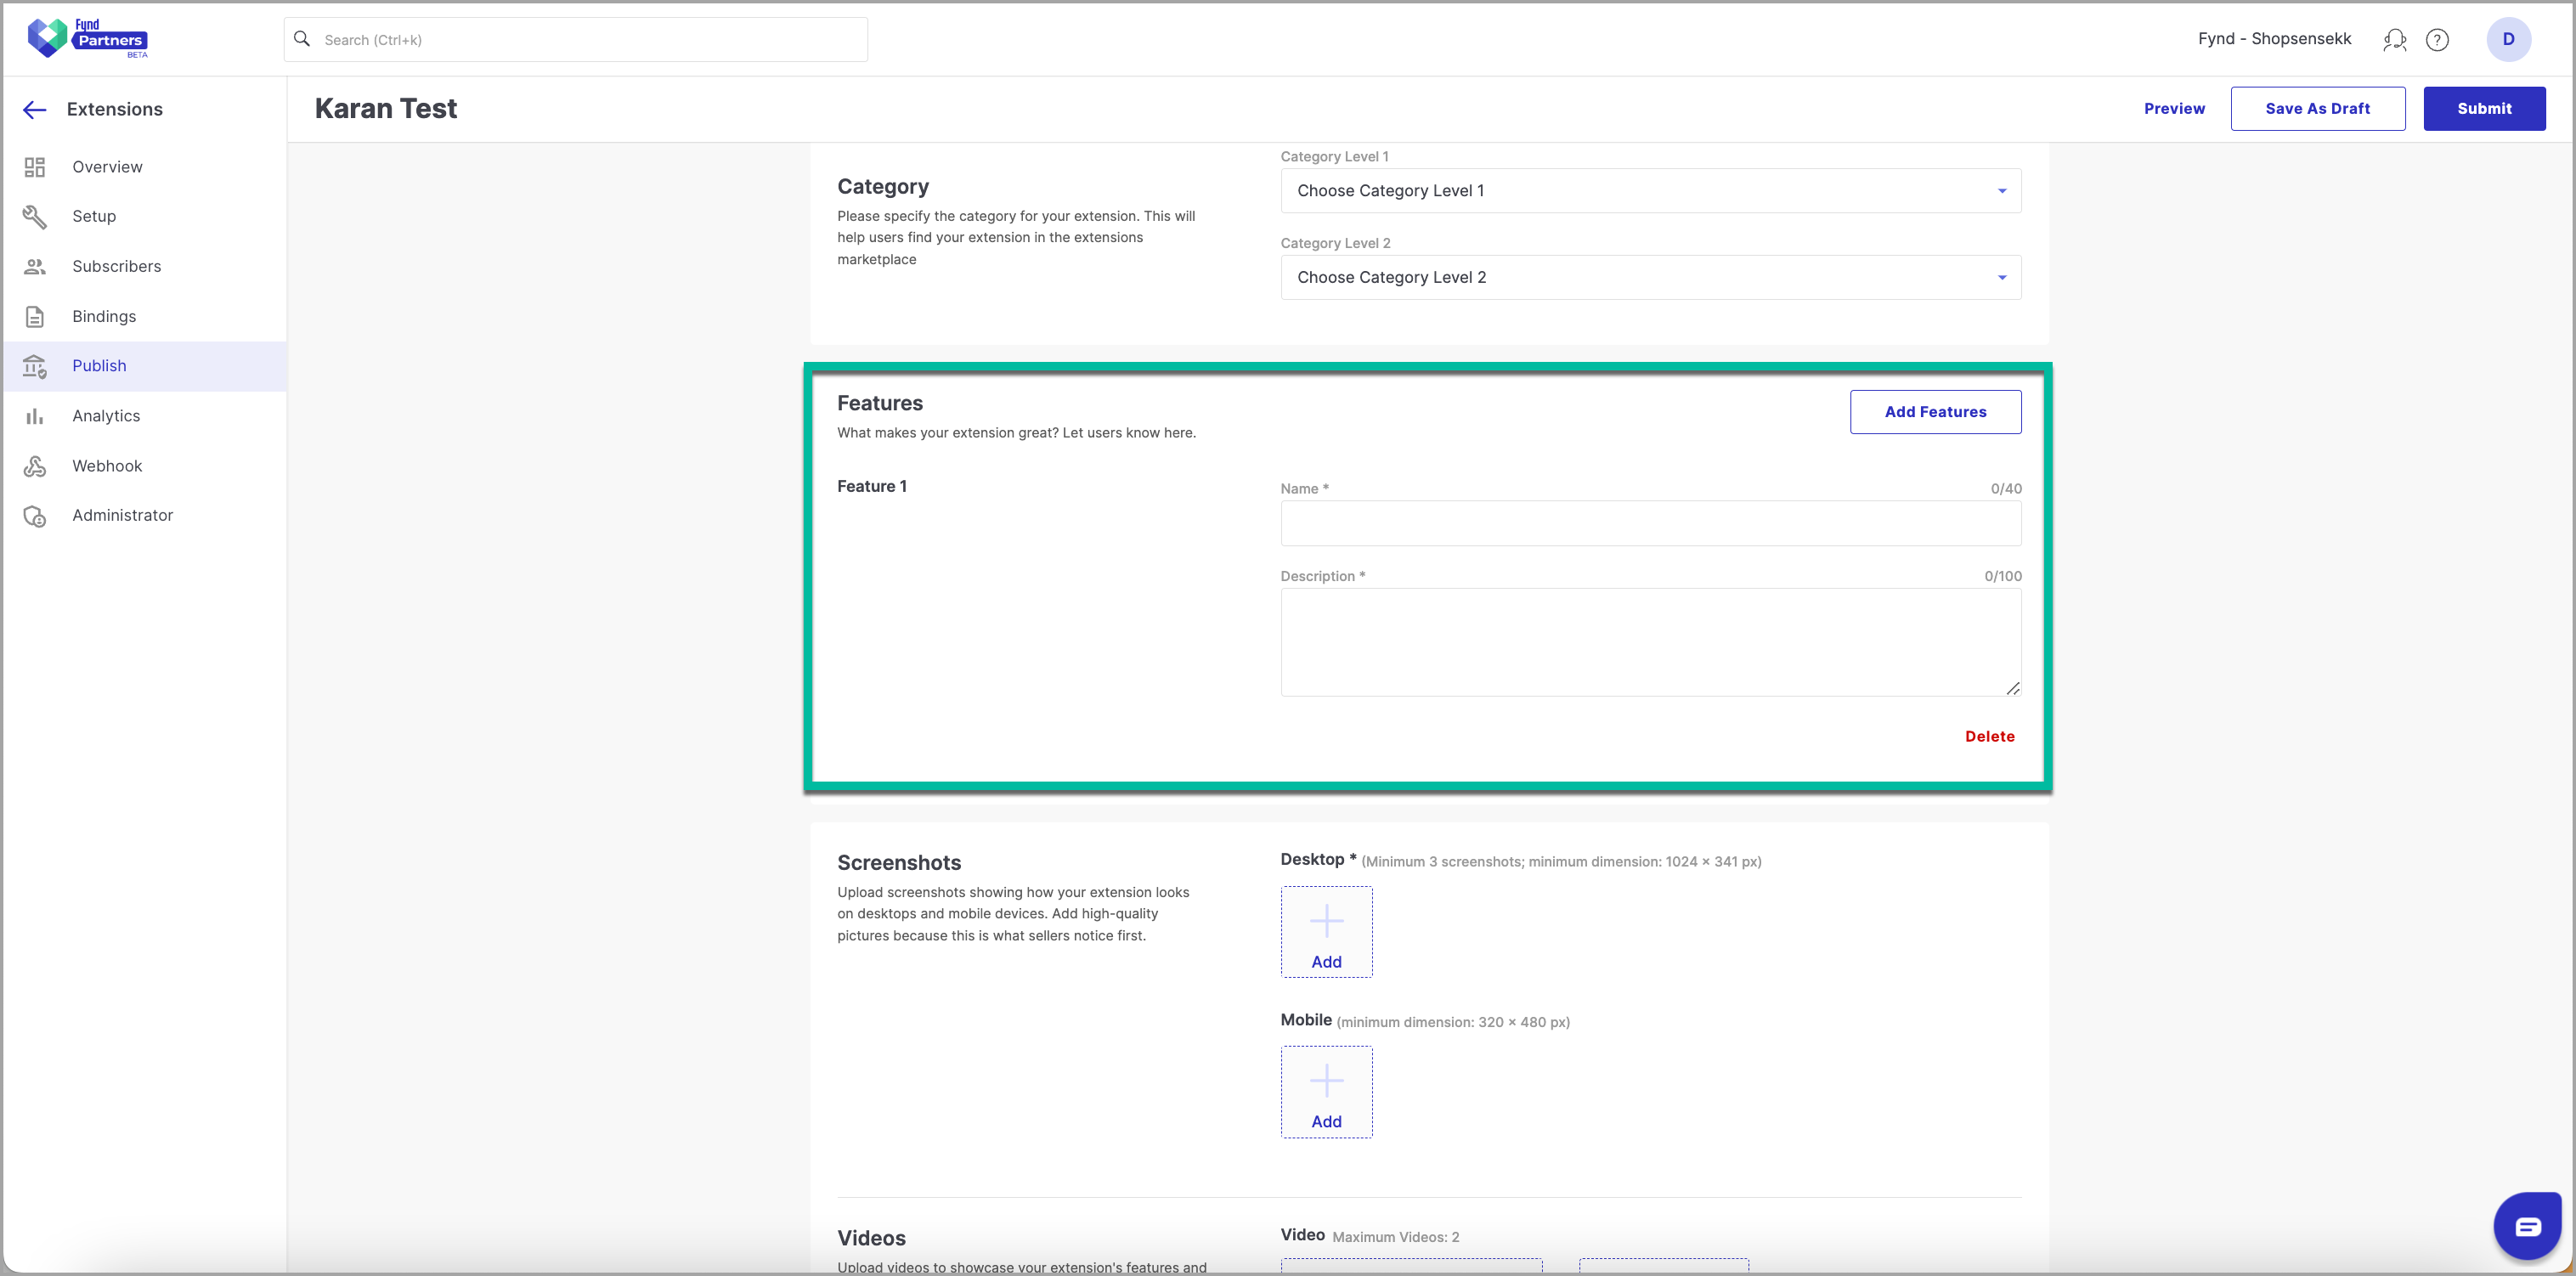2576x1276 pixels.
Task: Click the Administrator shield icon
Action: (x=35, y=516)
